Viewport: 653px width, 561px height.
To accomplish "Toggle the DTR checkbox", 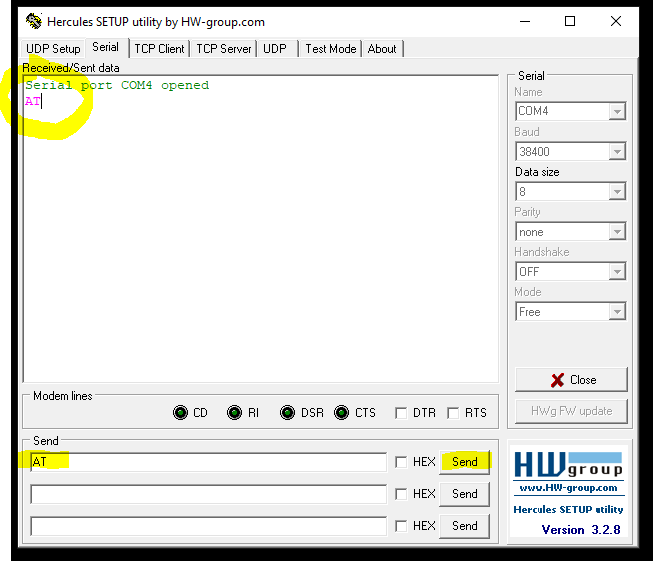I will point(401,413).
